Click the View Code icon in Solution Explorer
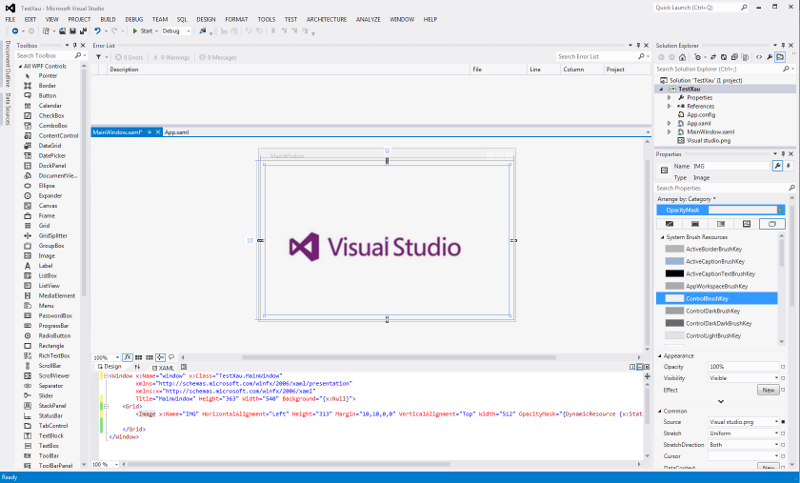This screenshot has width=800, height=483. coord(759,57)
